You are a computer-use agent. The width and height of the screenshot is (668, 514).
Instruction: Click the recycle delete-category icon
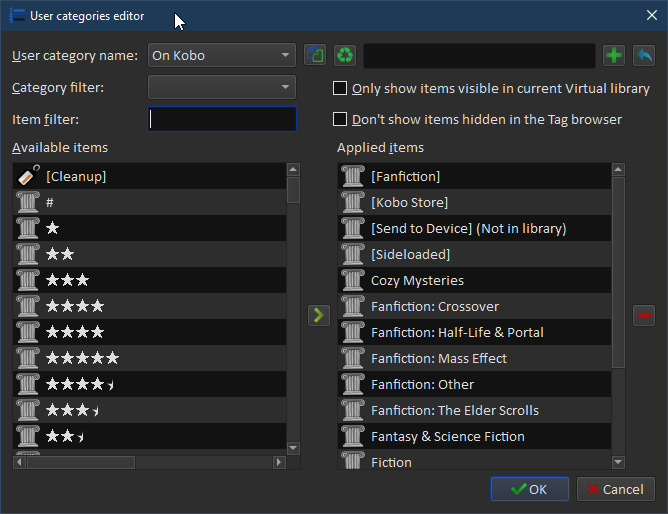point(345,55)
